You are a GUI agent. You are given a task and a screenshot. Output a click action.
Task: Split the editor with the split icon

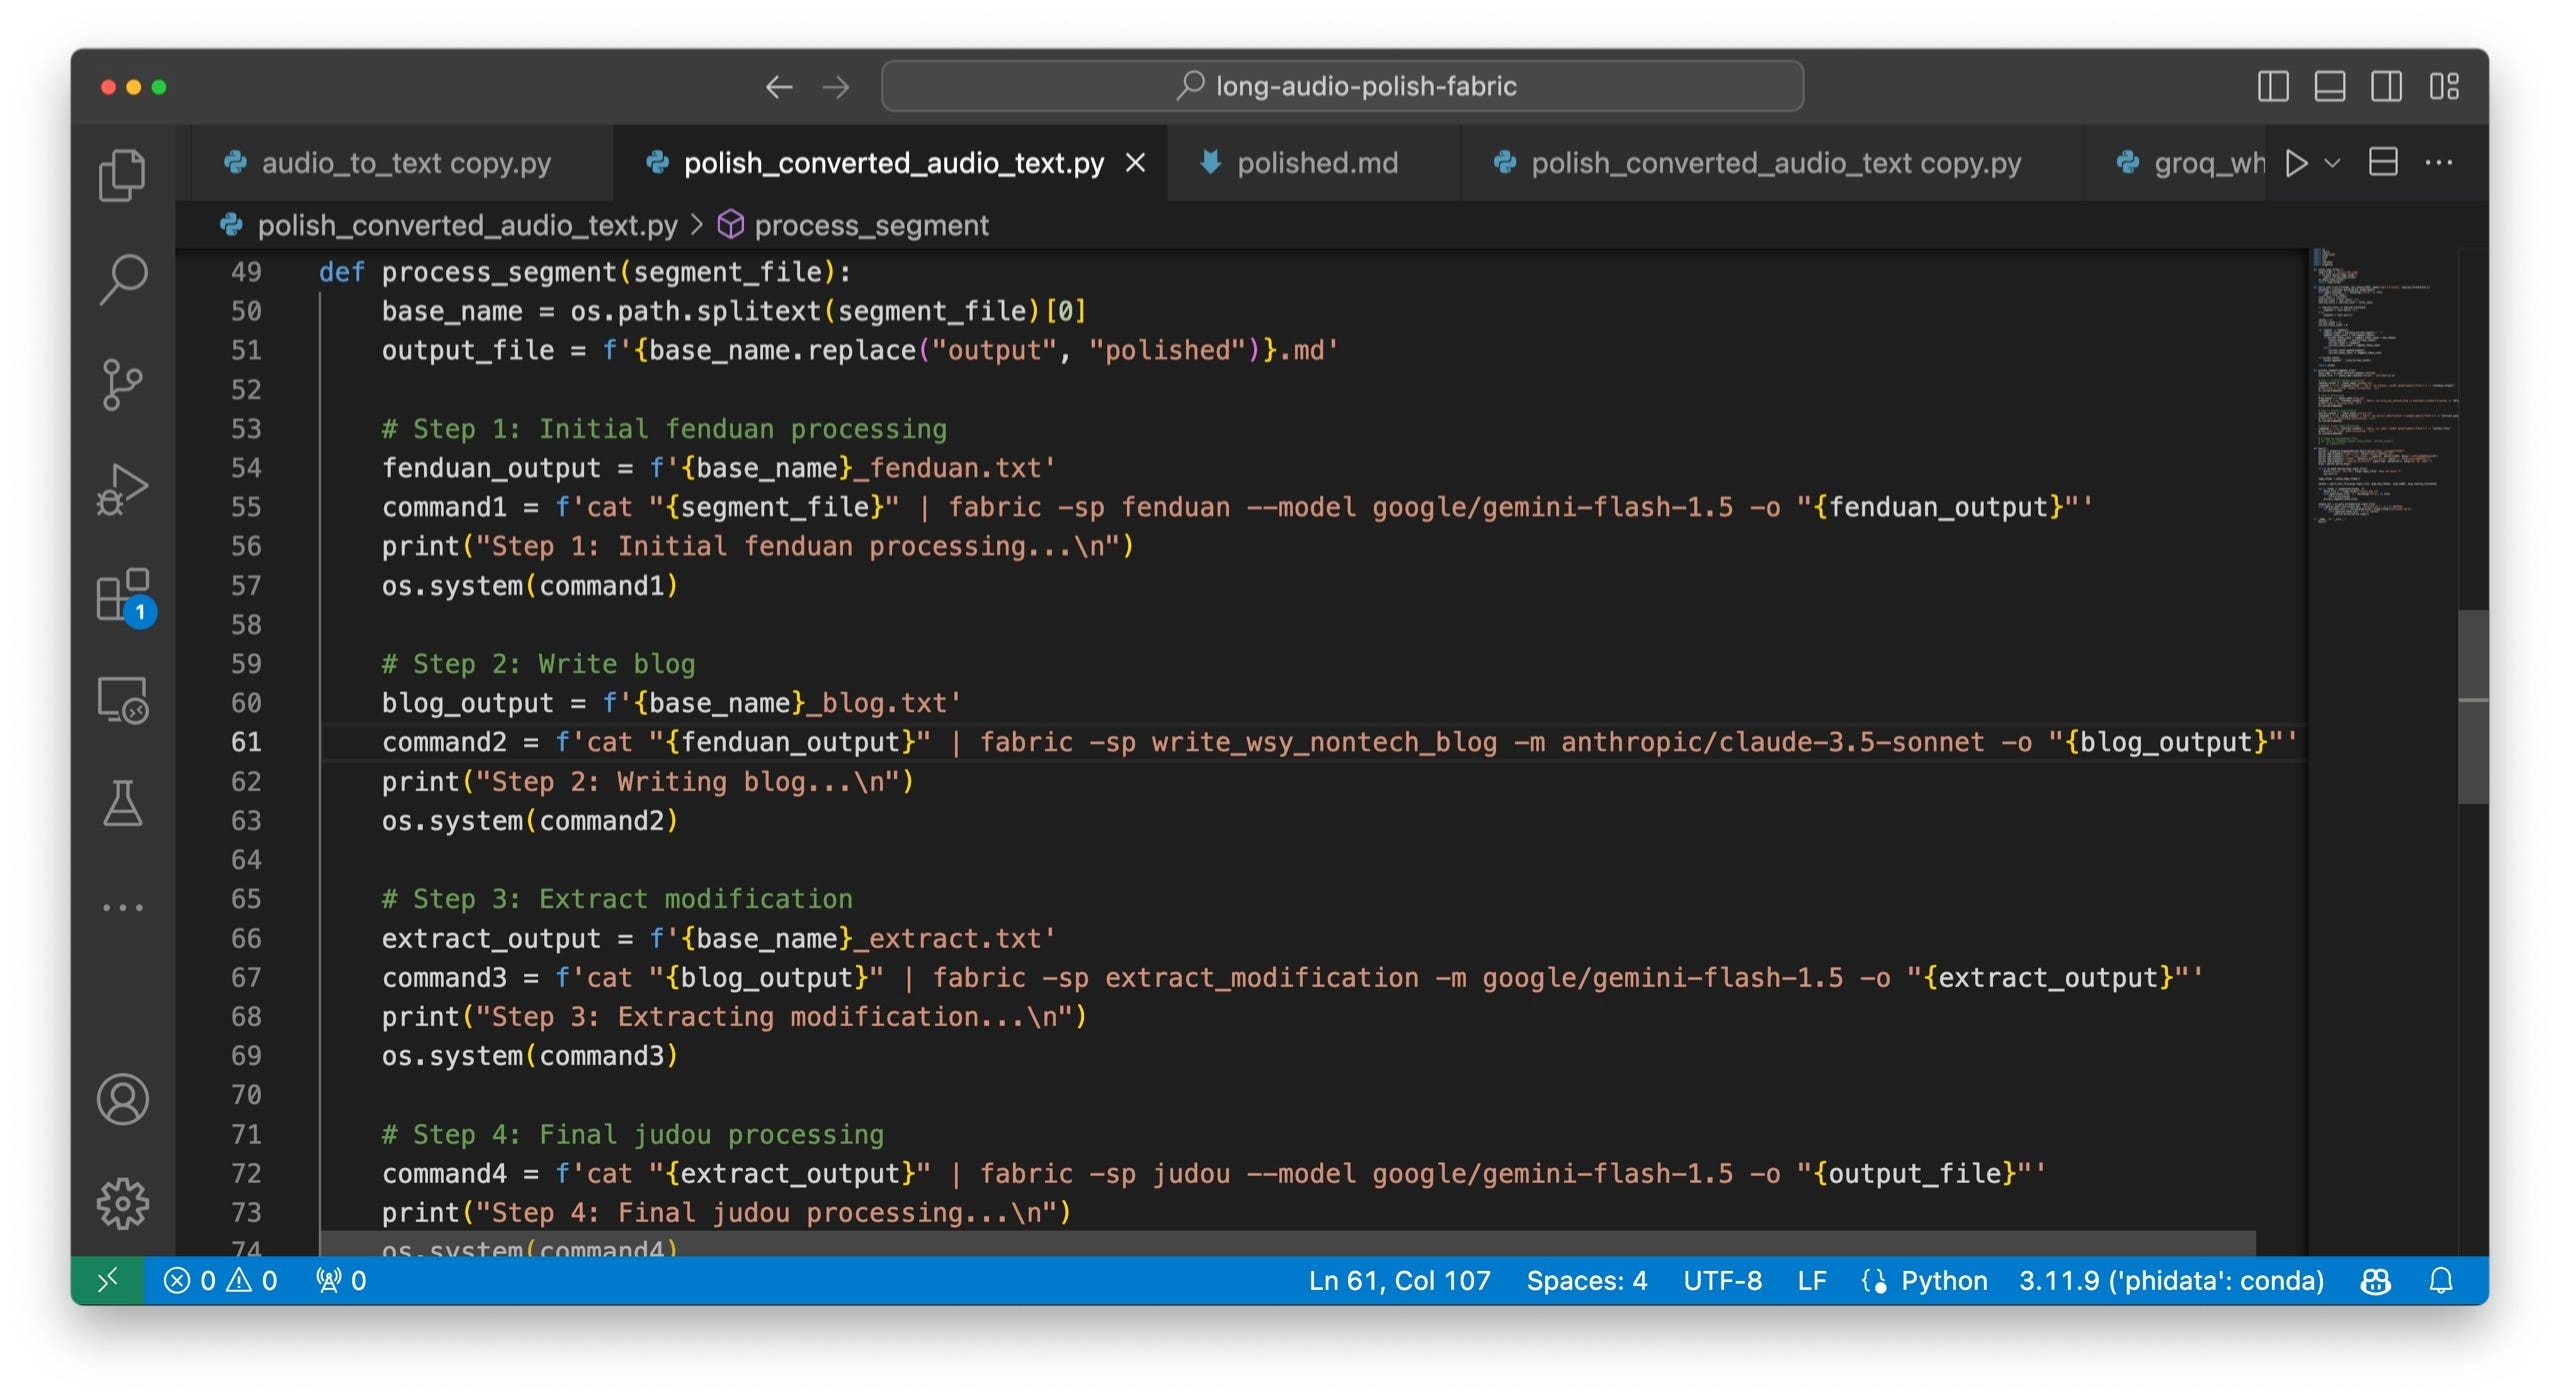2384,162
